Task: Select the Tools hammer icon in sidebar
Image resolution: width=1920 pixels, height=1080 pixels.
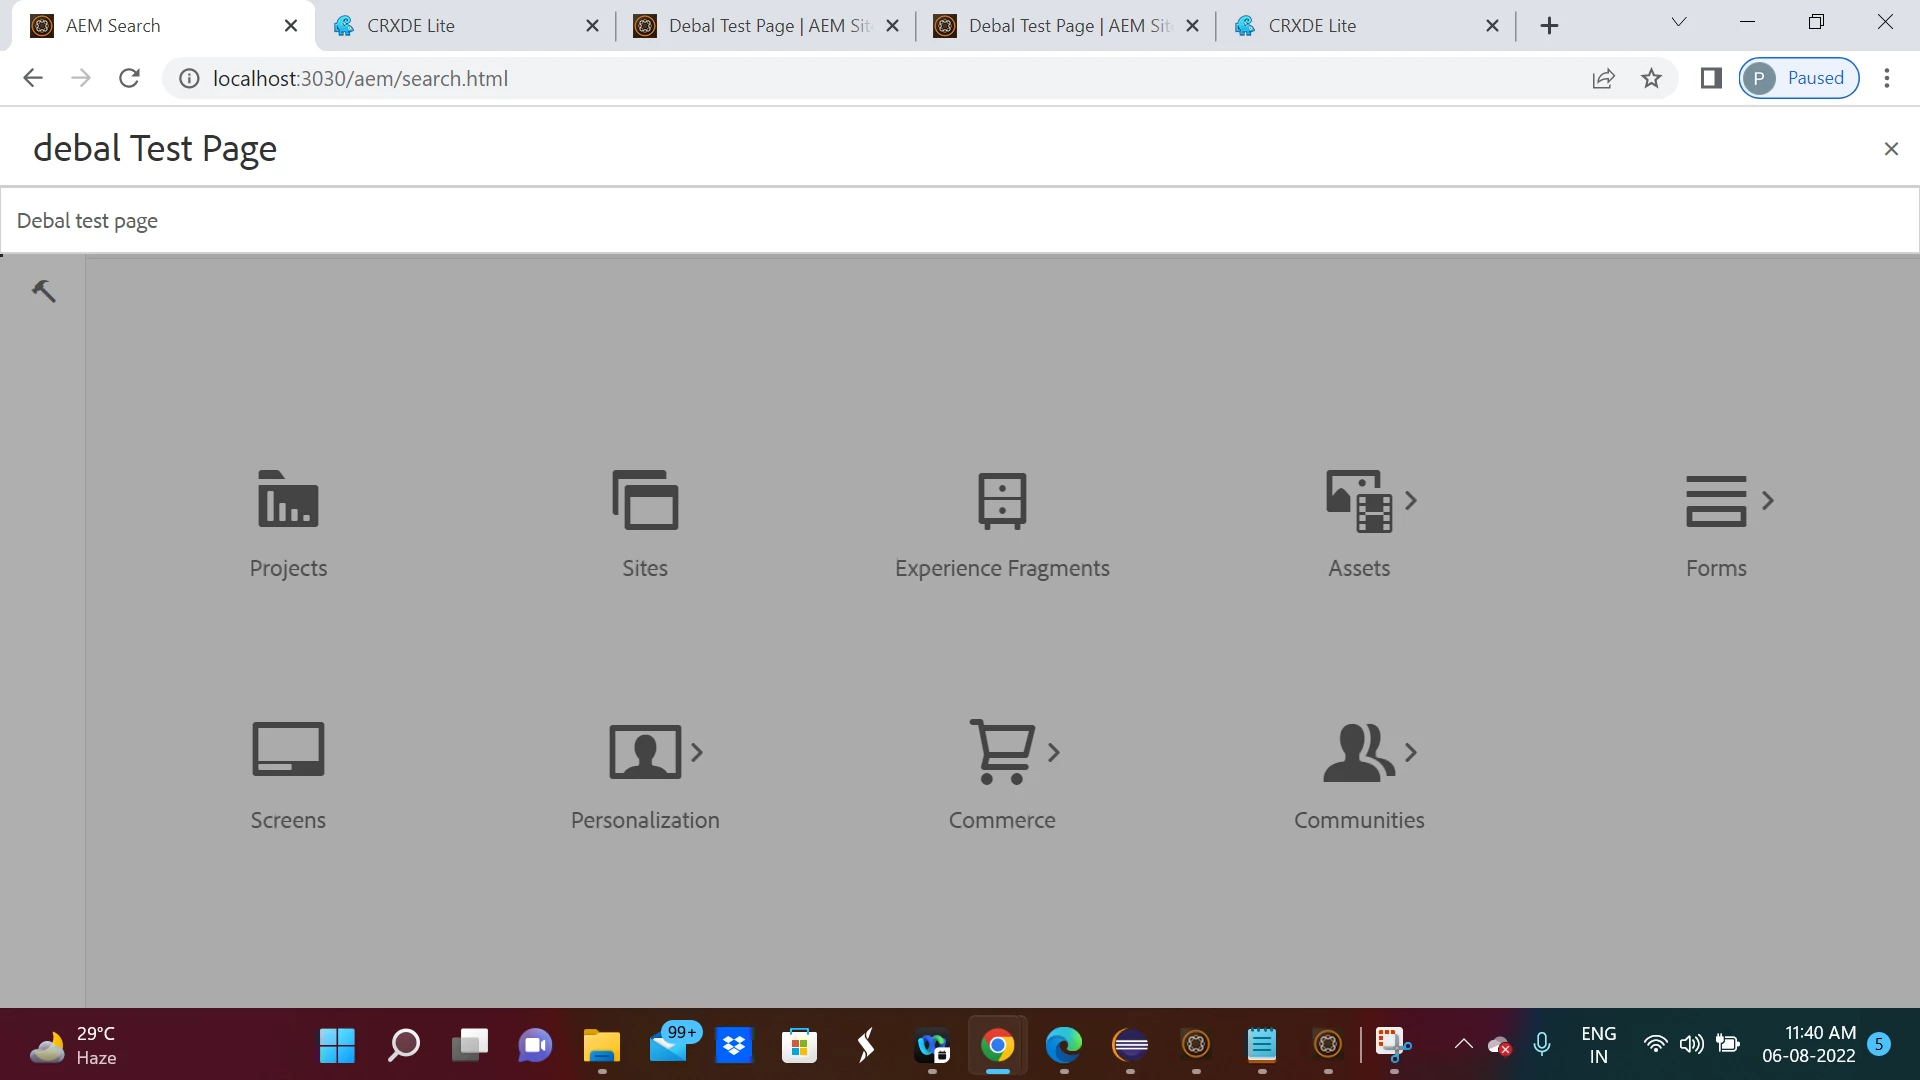Action: (x=43, y=291)
